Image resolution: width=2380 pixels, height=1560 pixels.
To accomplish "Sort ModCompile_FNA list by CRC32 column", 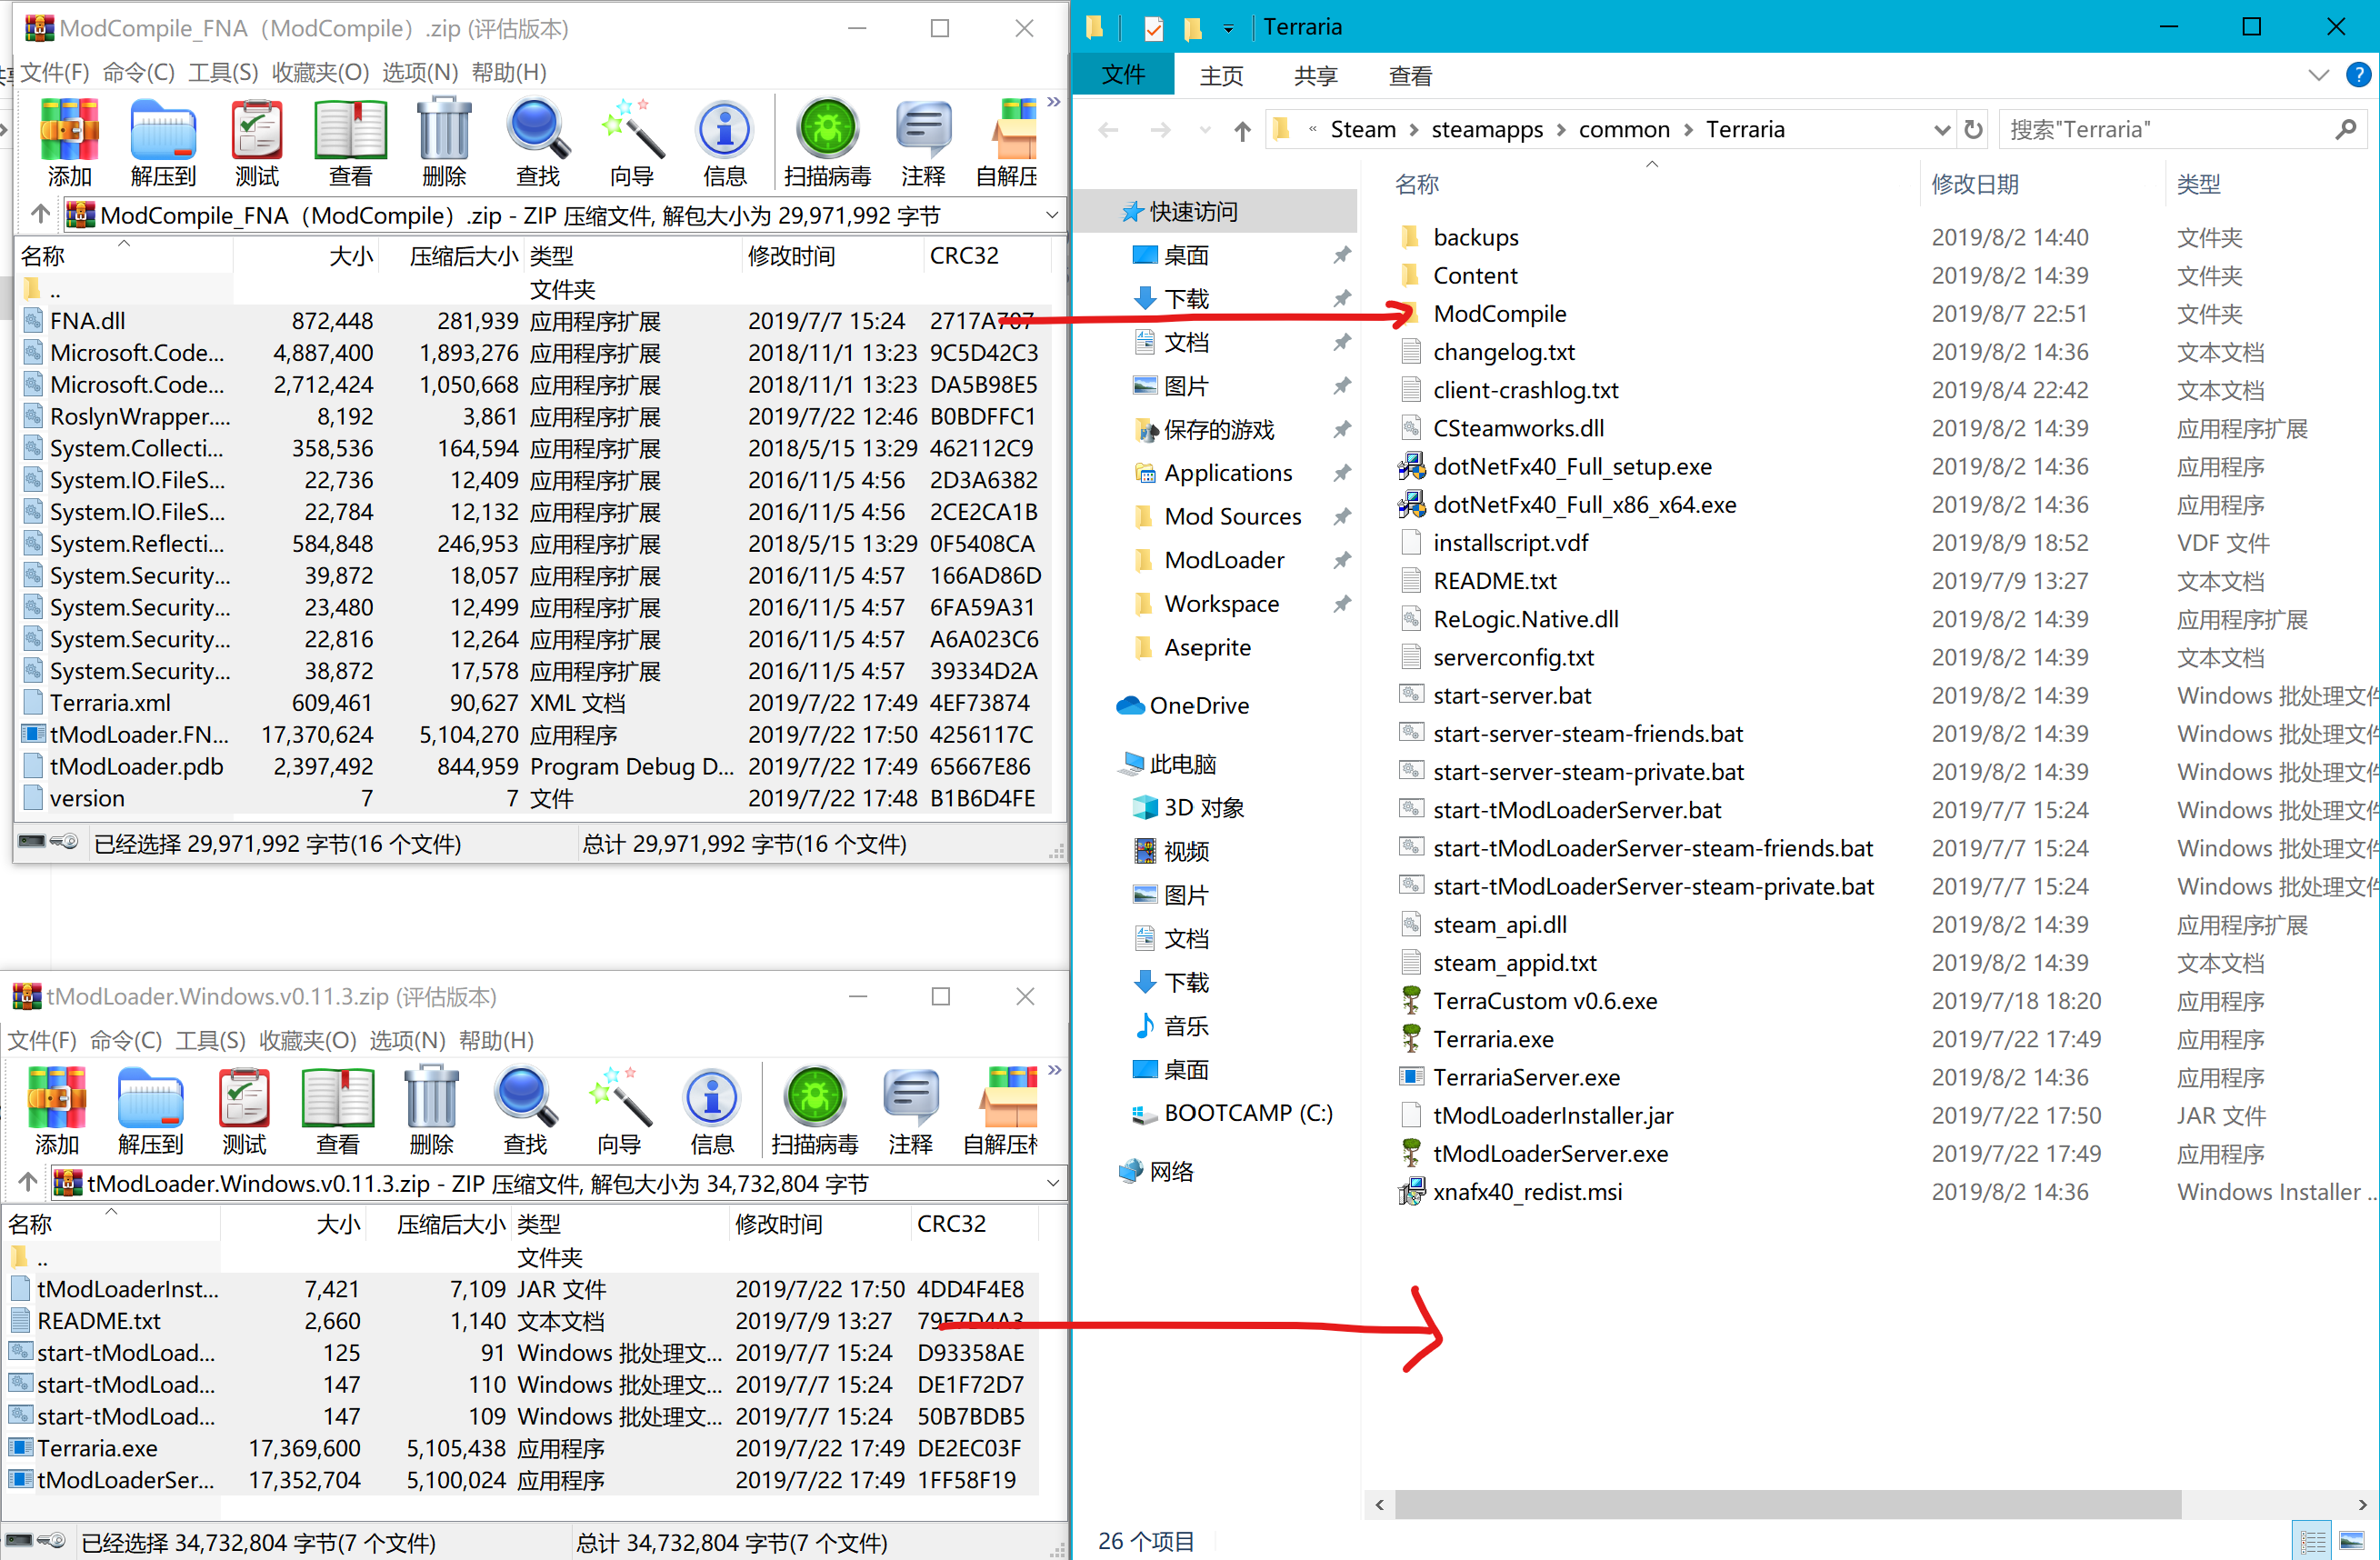I will pyautogui.click(x=963, y=256).
